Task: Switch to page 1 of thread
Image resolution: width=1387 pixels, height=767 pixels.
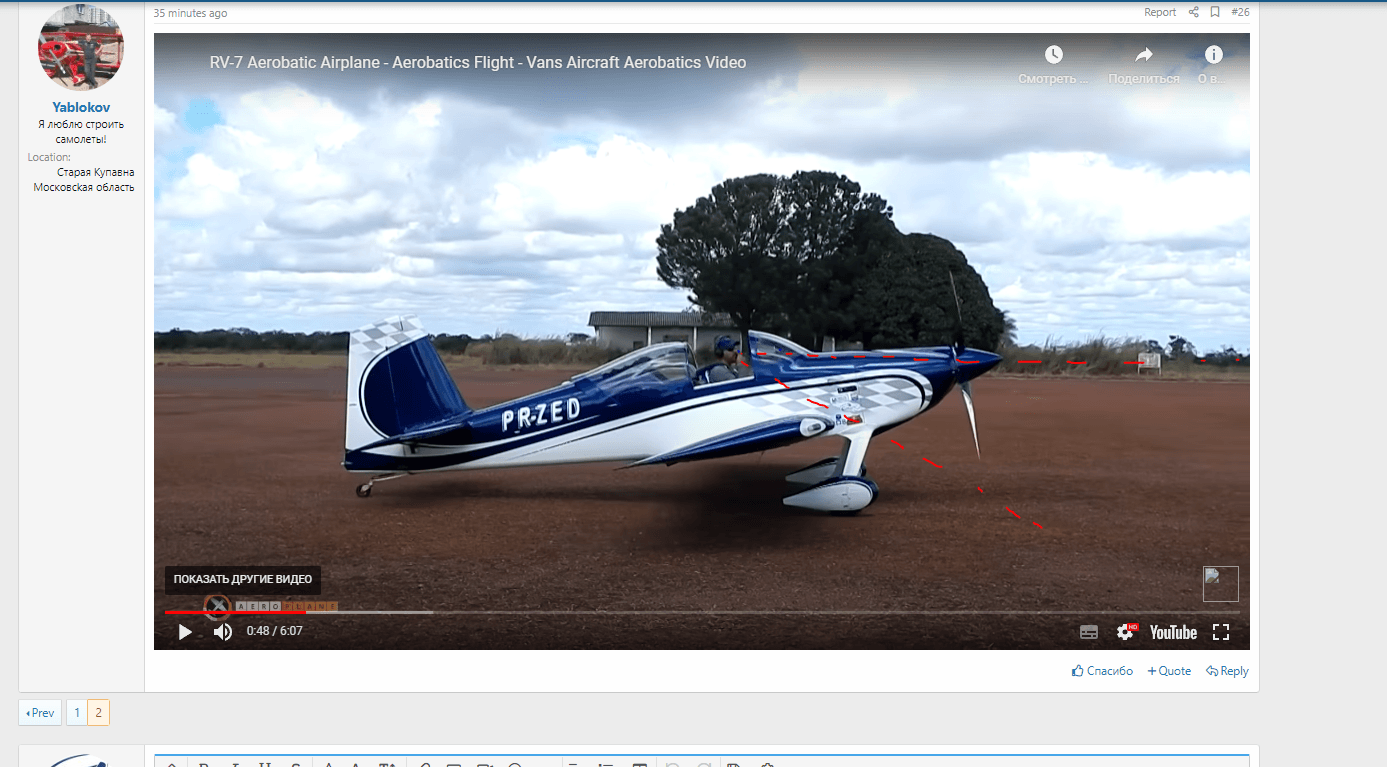Action: [76, 713]
